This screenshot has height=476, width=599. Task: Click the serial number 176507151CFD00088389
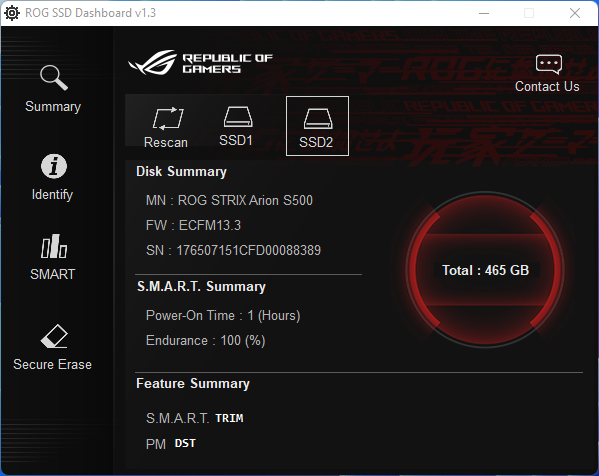coord(248,250)
